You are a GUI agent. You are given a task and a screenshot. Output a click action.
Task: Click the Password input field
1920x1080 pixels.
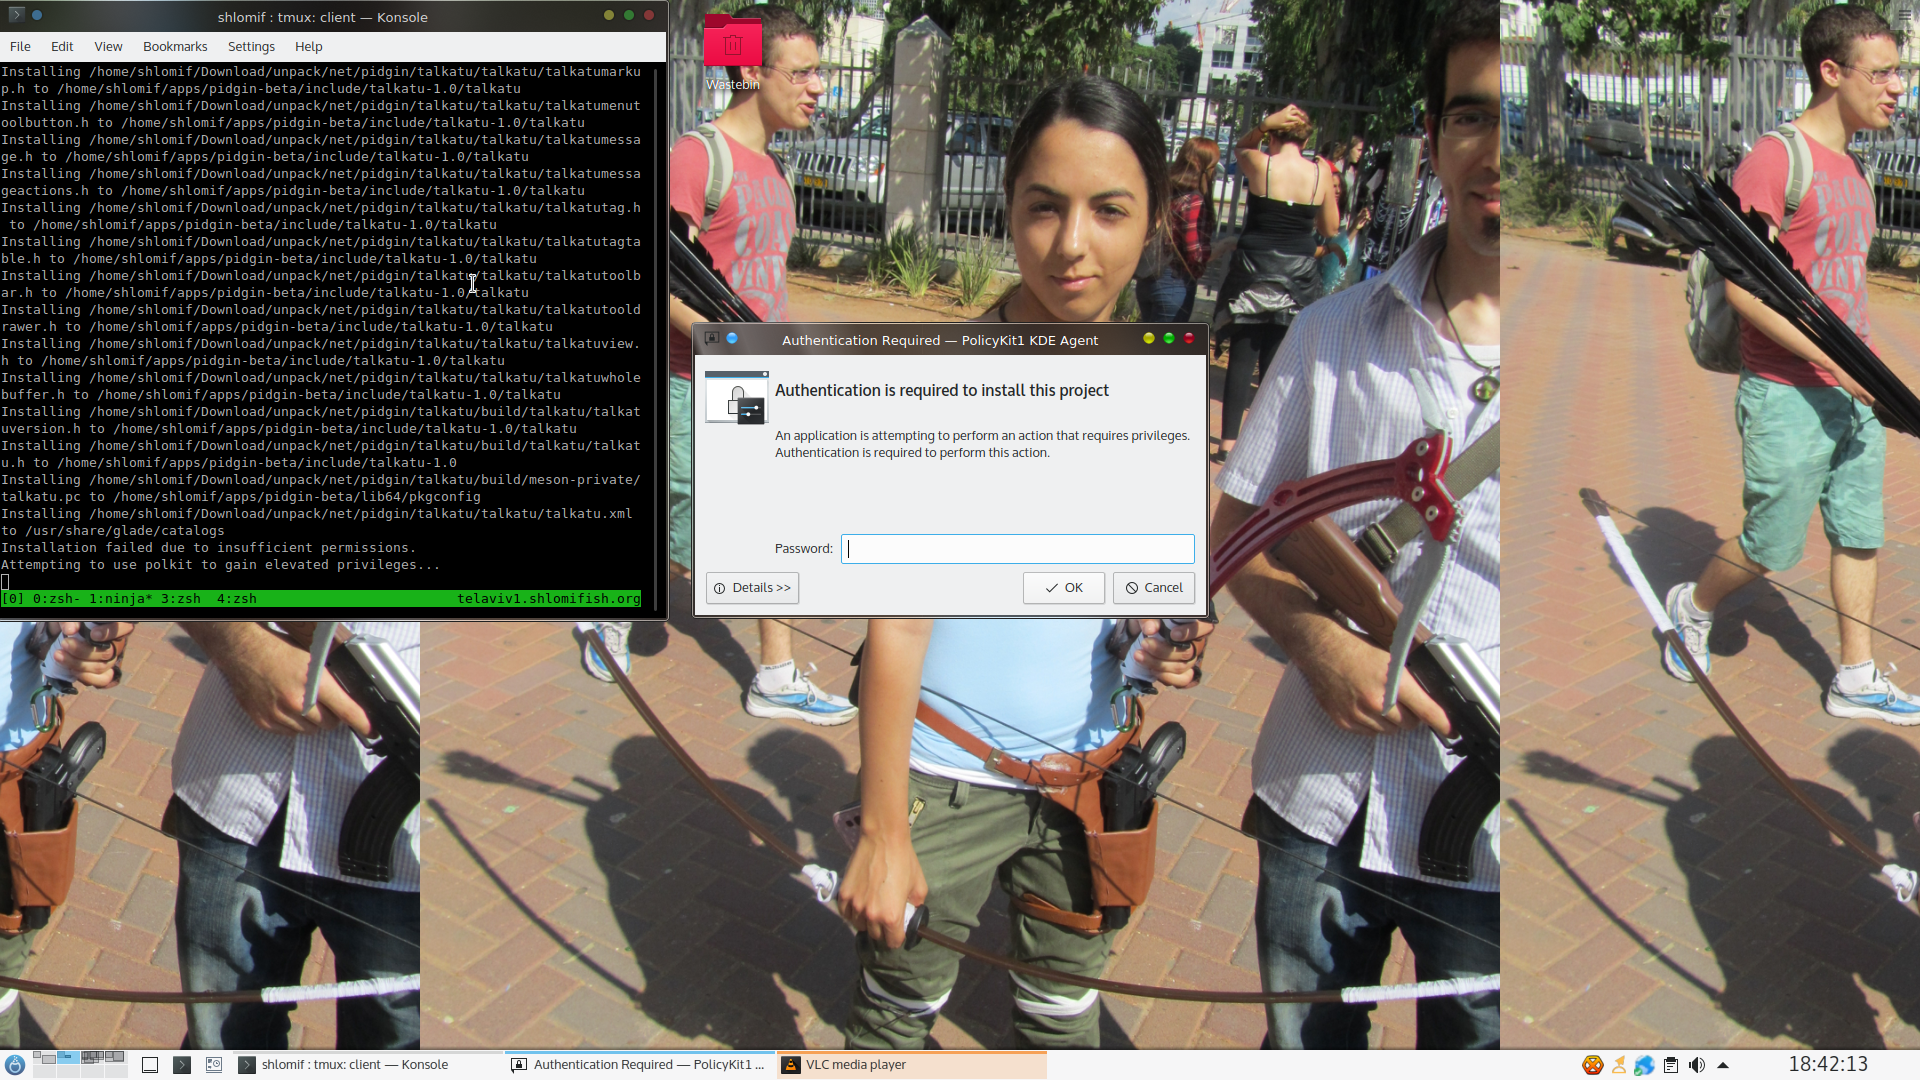point(1017,549)
